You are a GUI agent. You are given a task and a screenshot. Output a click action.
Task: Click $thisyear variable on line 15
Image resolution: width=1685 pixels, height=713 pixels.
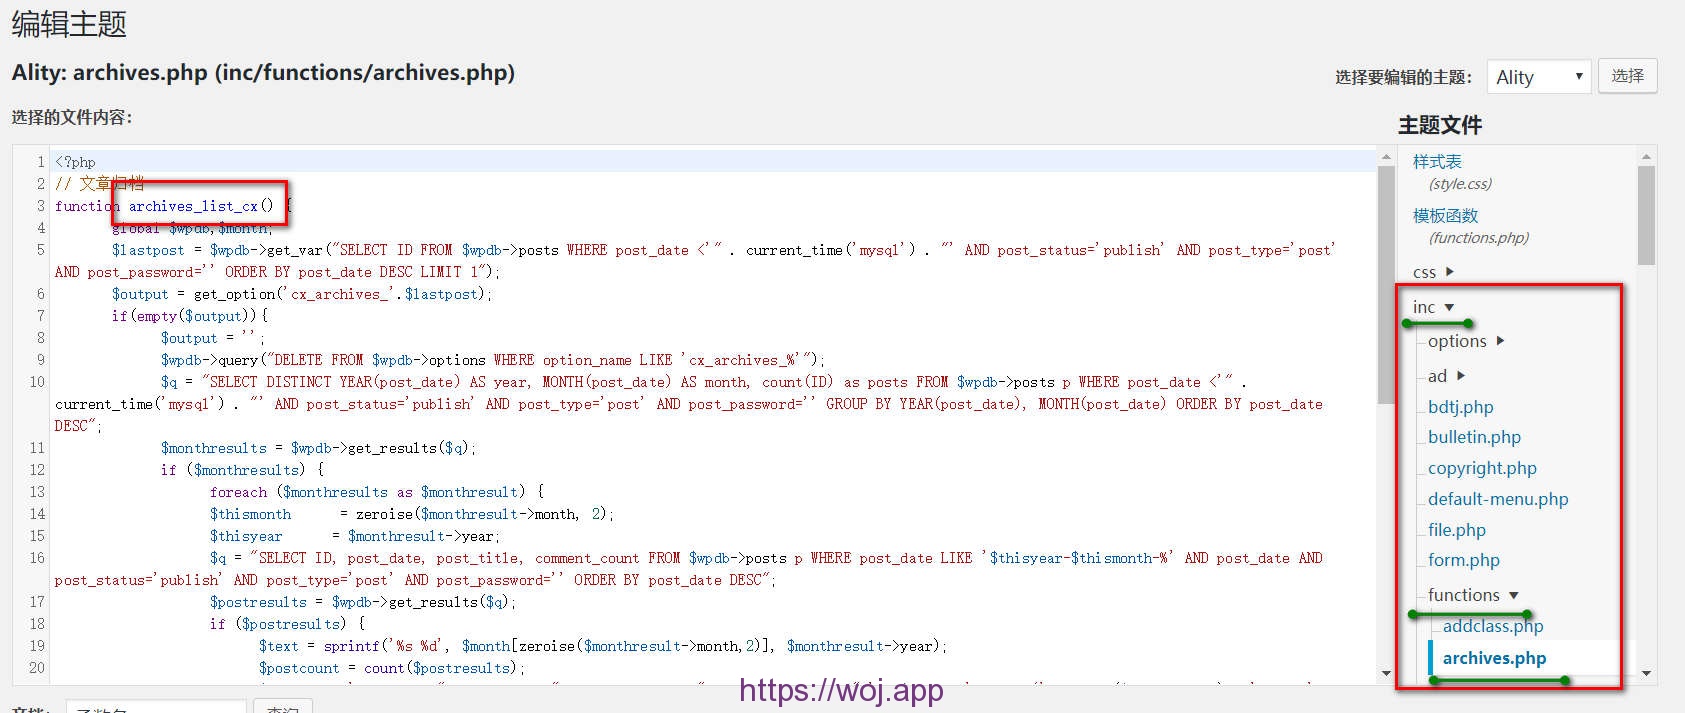pyautogui.click(x=246, y=536)
